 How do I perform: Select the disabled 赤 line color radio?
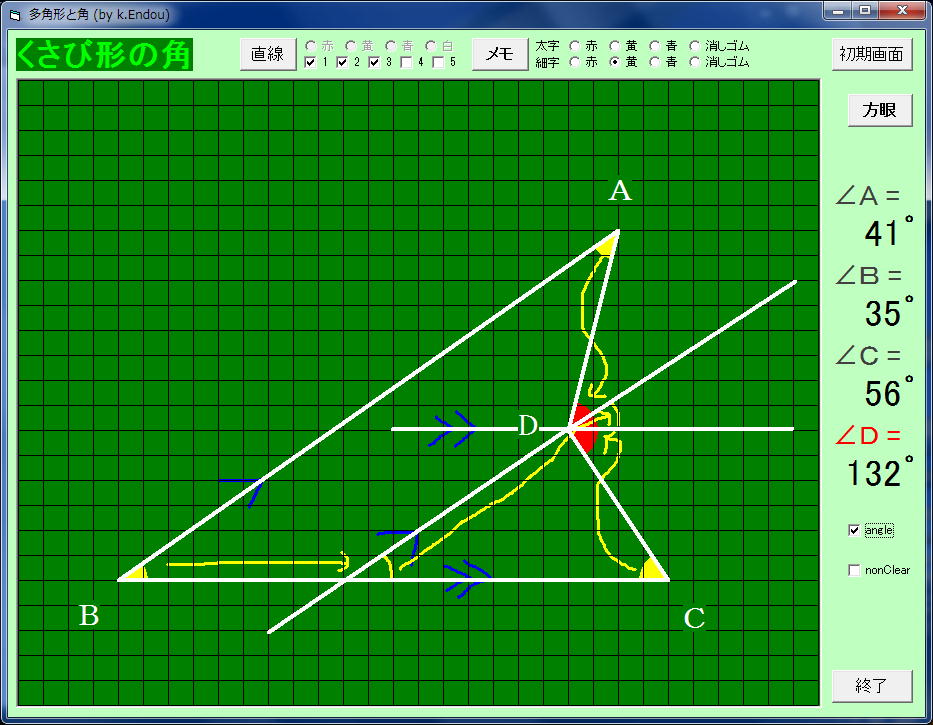[x=310, y=46]
